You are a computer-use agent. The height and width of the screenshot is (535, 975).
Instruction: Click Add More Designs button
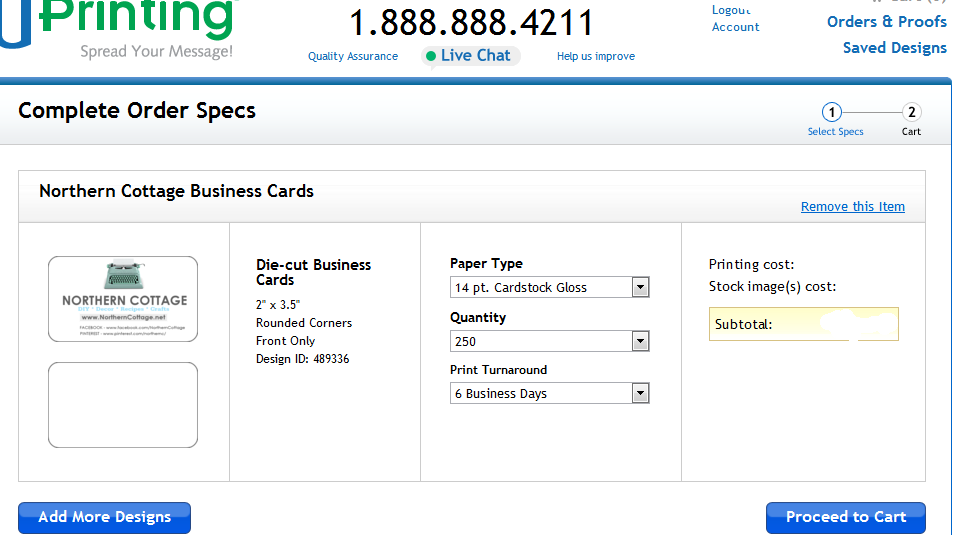(104, 518)
